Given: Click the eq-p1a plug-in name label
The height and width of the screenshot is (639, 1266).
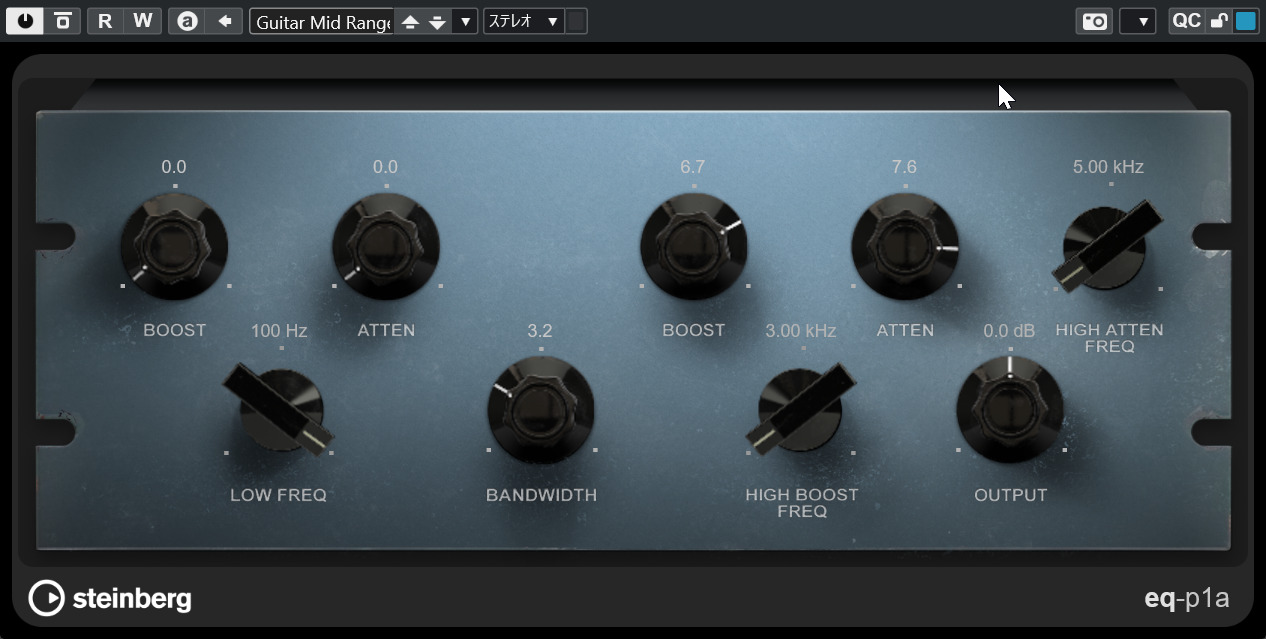Looking at the screenshot, I should [1187, 599].
